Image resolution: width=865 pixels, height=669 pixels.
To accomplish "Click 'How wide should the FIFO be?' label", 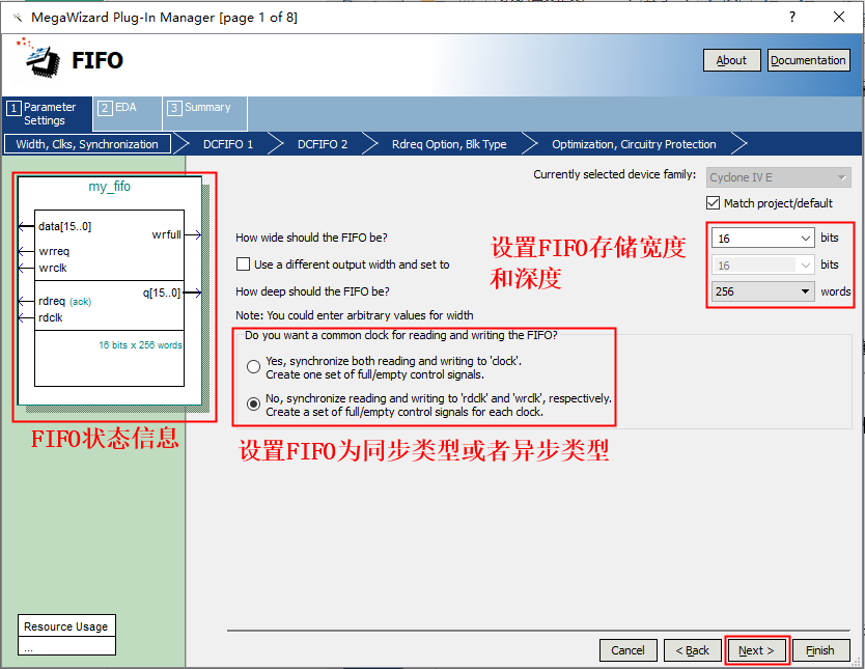I will 311,238.
